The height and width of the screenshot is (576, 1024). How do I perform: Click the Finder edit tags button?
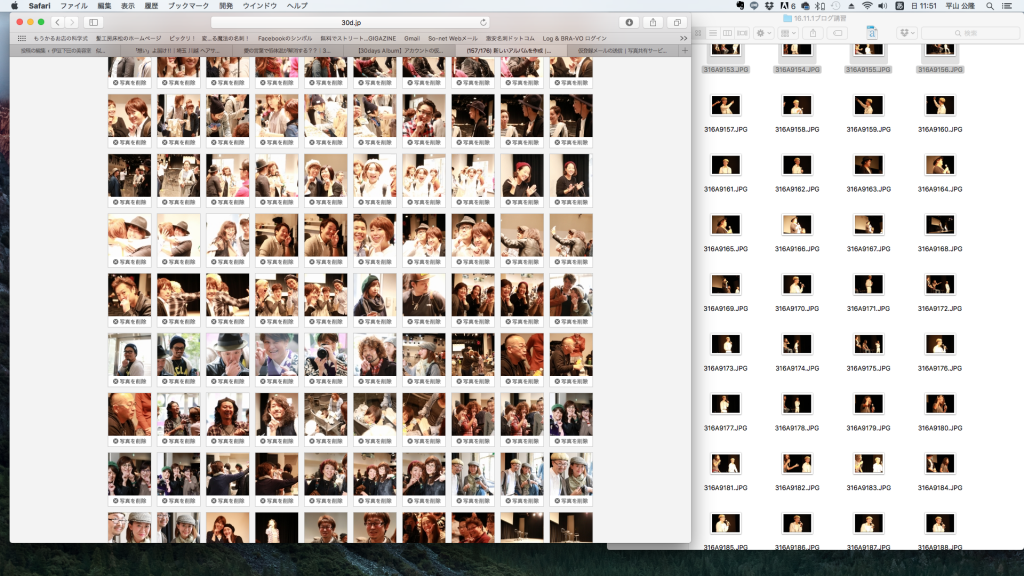pyautogui.click(x=837, y=33)
